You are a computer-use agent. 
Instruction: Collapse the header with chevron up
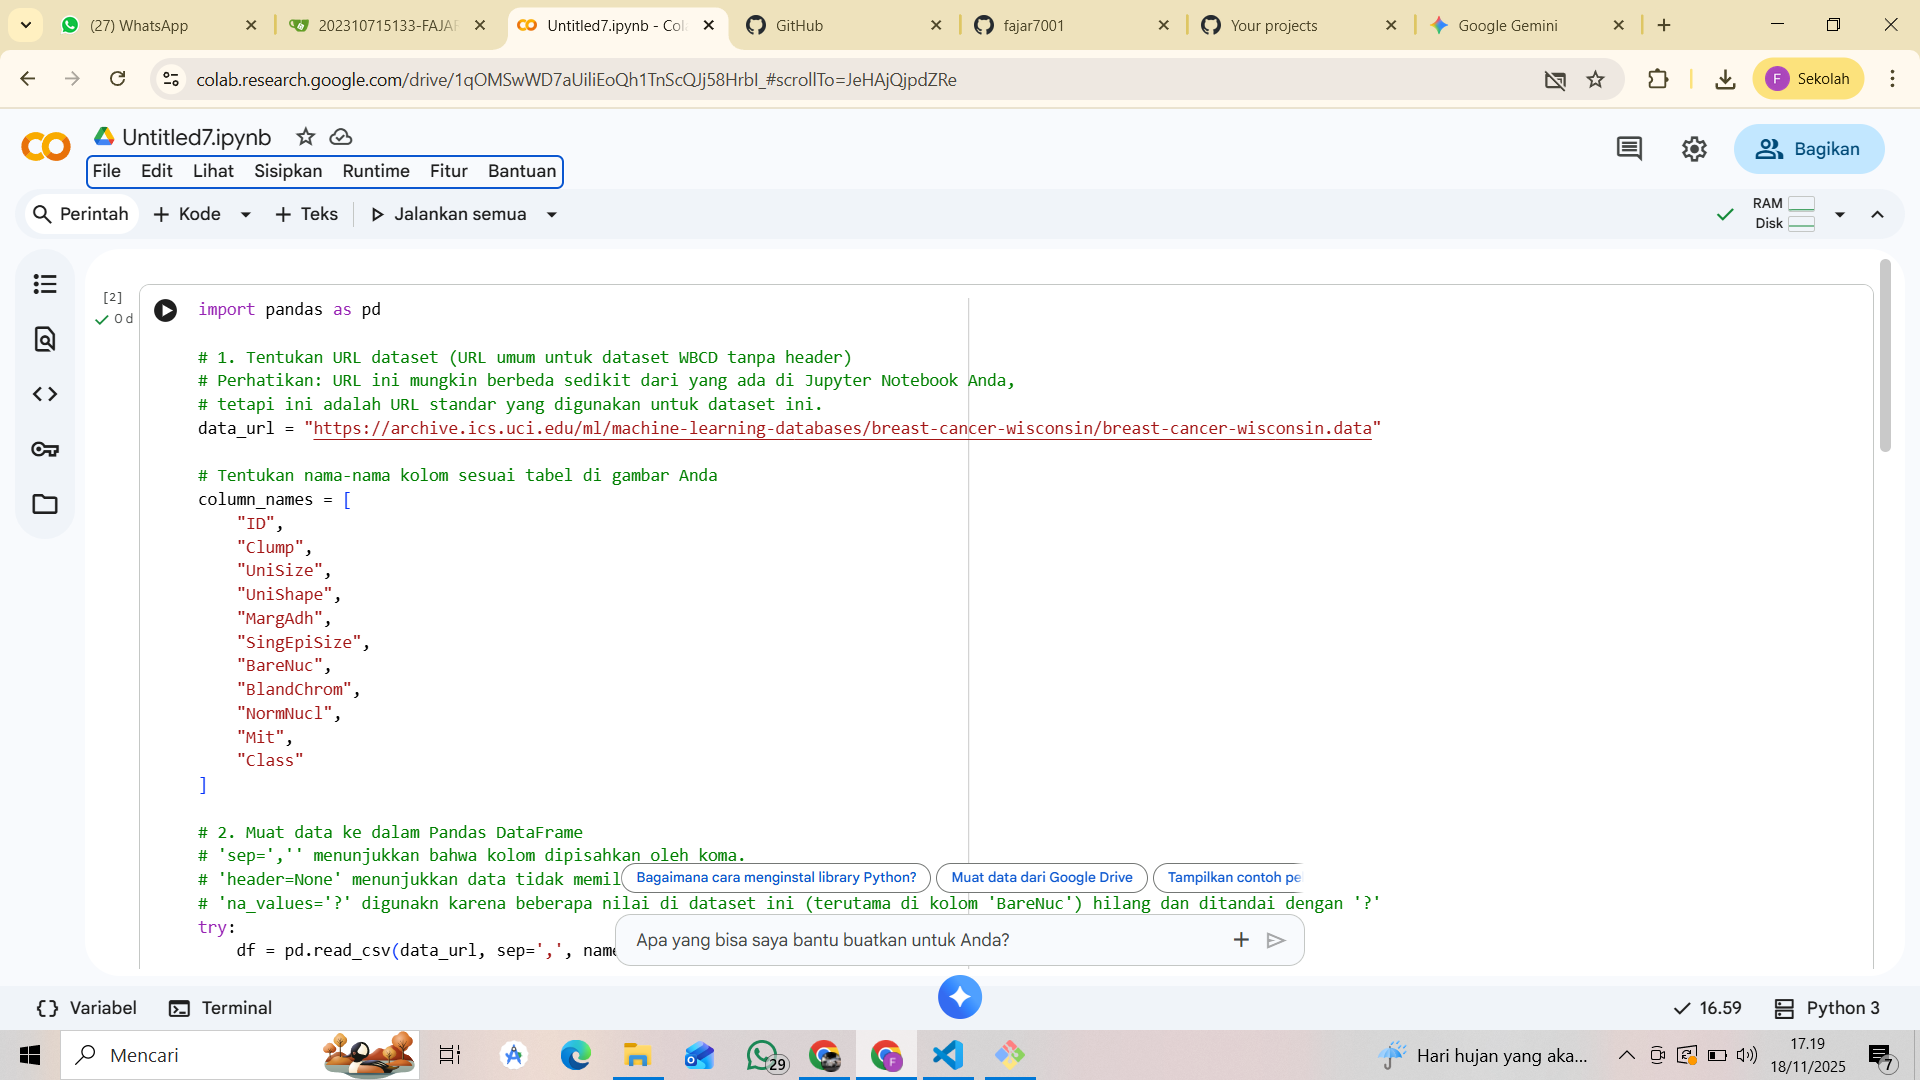[x=1878, y=214]
